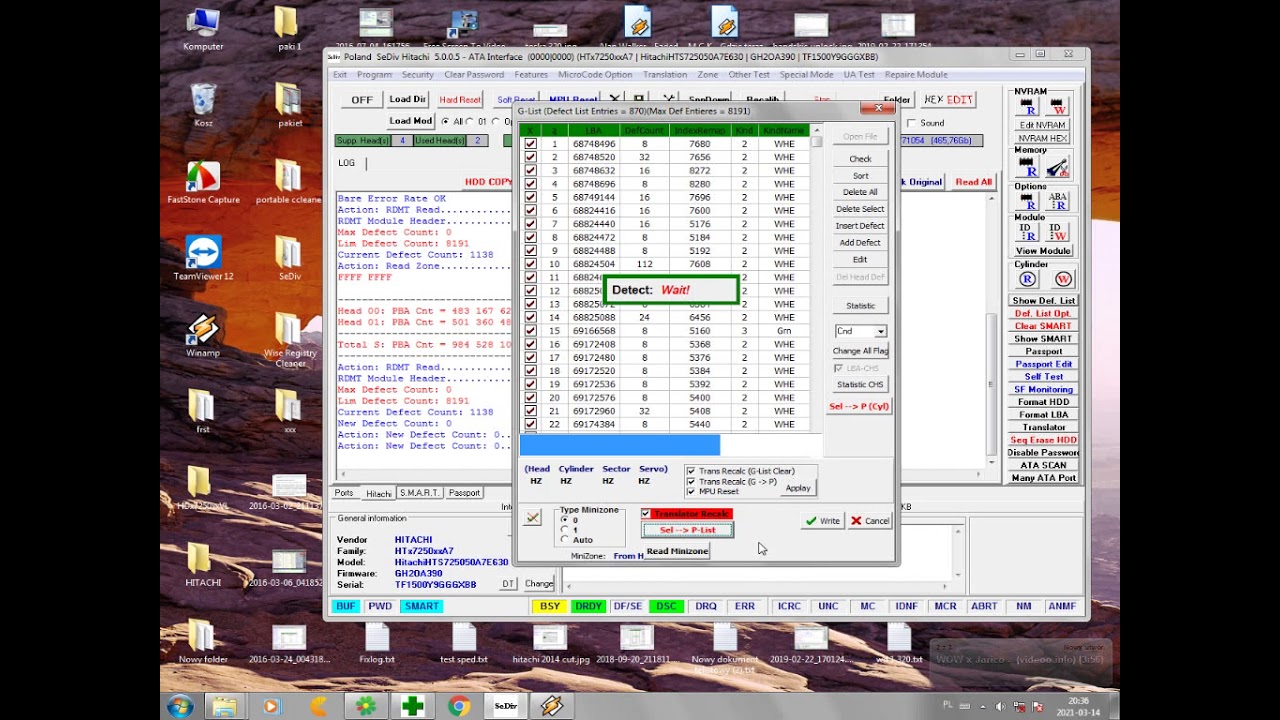This screenshot has height=720, width=1280.
Task: Click the Module ID read icon
Action: pyautogui.click(x=1029, y=232)
